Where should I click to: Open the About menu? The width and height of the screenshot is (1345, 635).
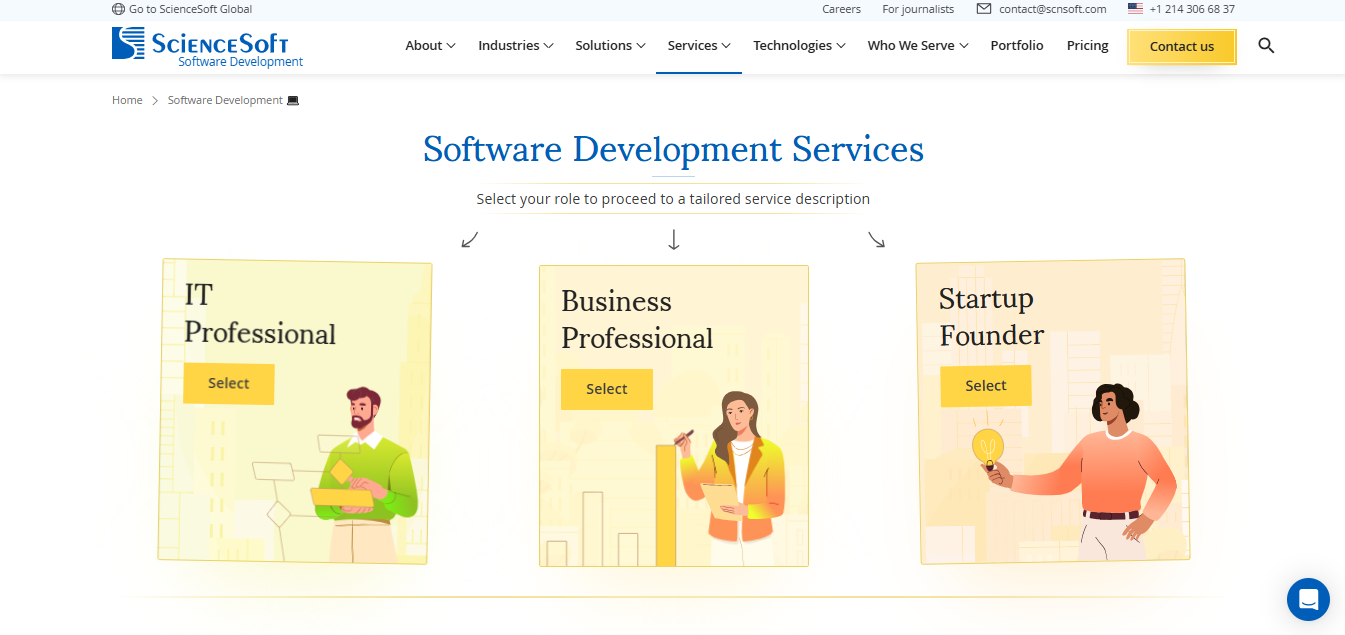(x=430, y=45)
